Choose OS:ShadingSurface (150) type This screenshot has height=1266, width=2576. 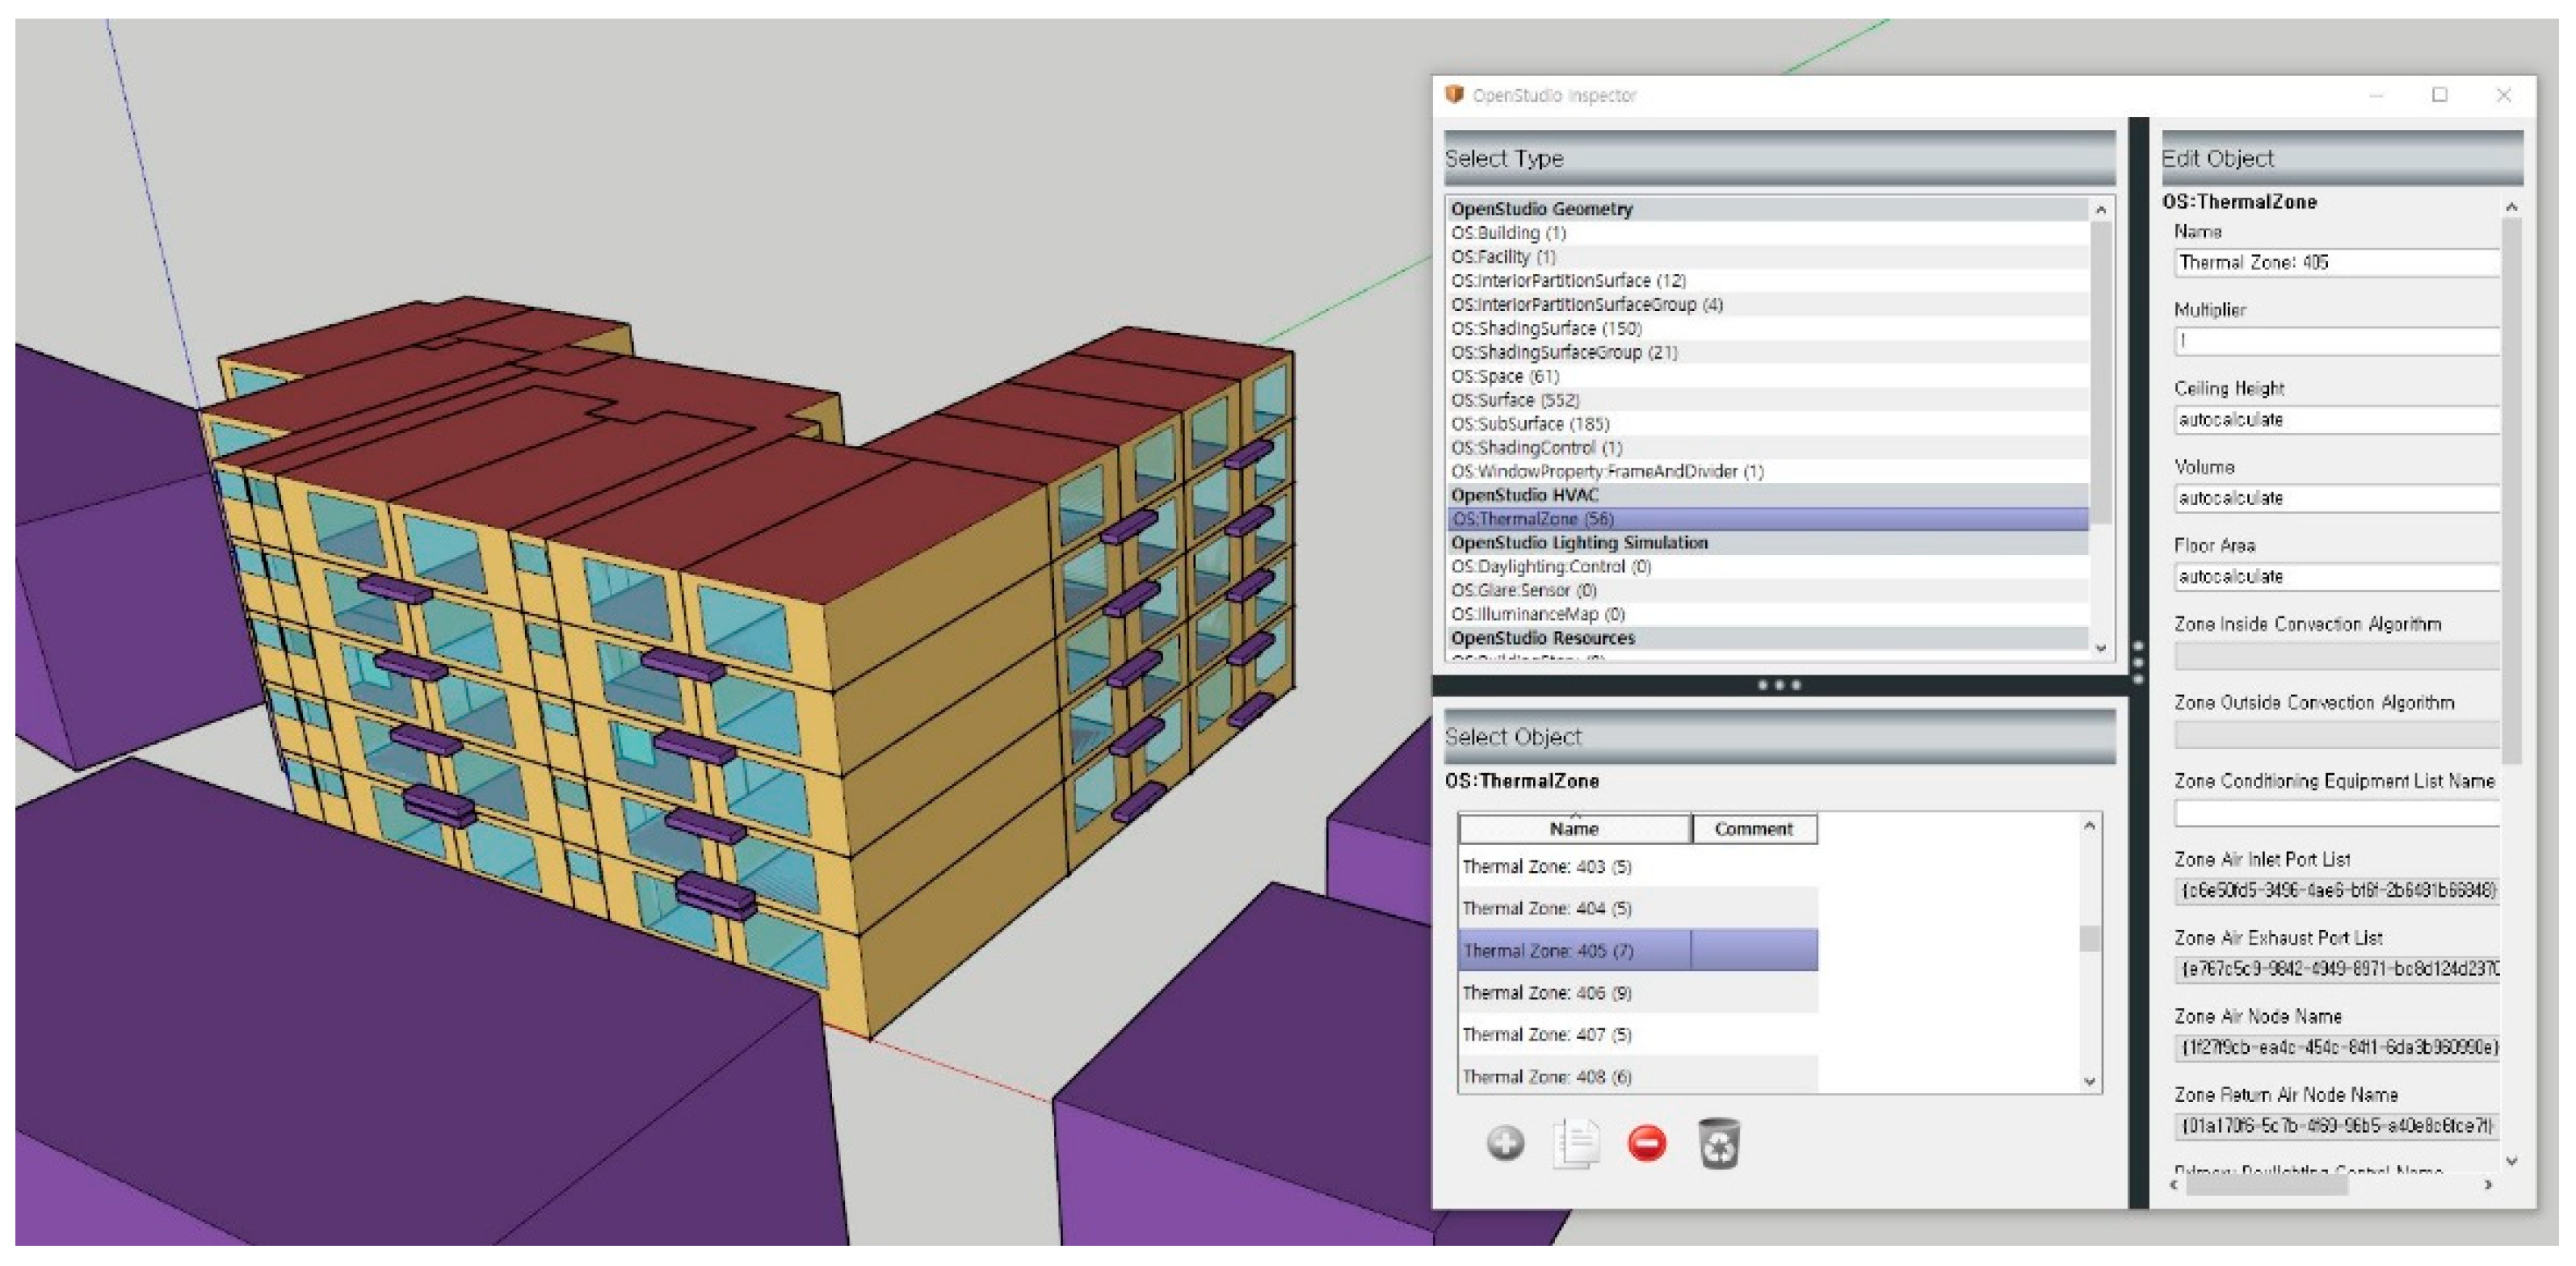(1546, 329)
